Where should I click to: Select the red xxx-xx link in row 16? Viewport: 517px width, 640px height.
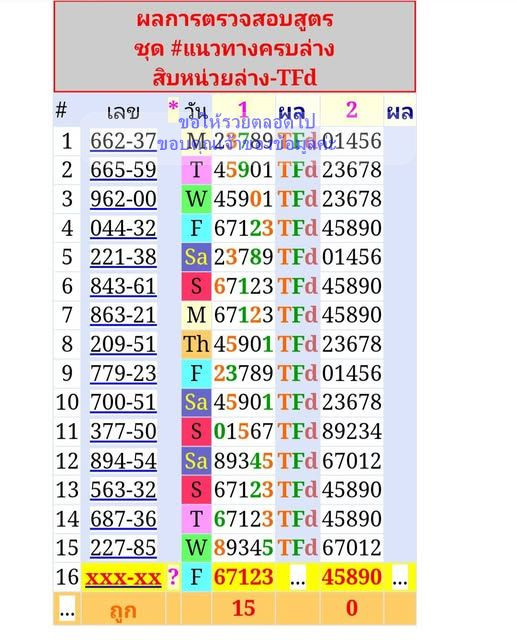[123, 577]
